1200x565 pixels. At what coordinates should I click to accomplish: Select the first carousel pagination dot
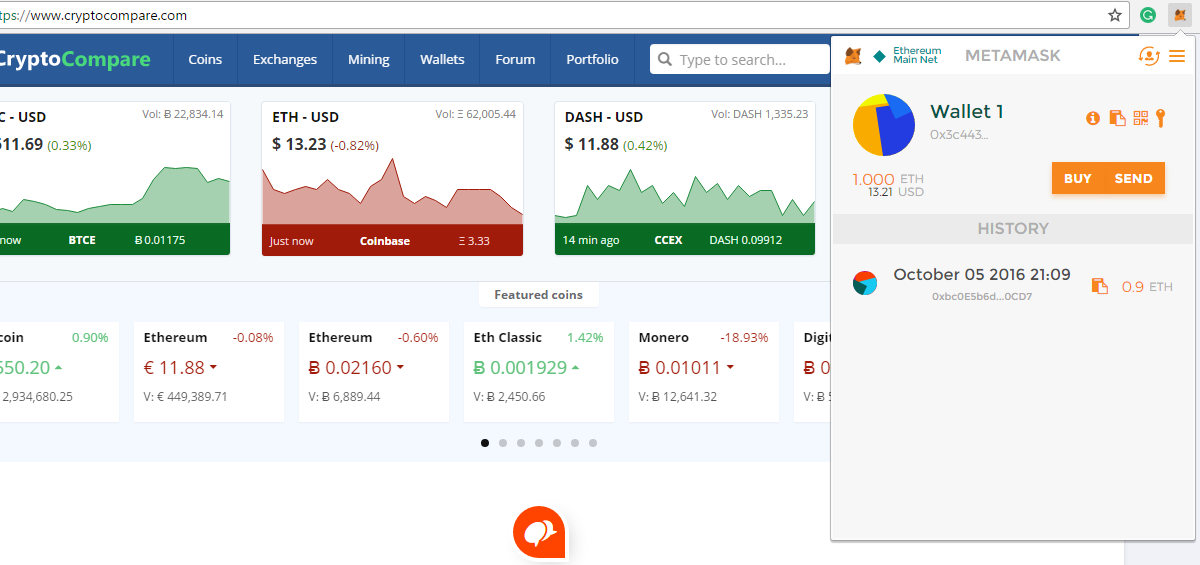485,443
